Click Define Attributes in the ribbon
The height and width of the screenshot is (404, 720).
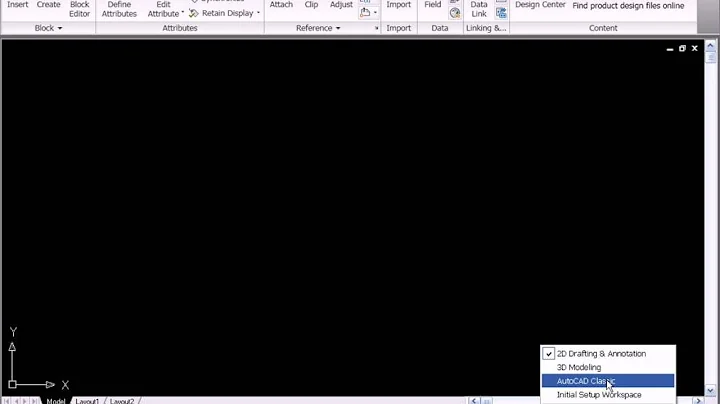[119, 9]
